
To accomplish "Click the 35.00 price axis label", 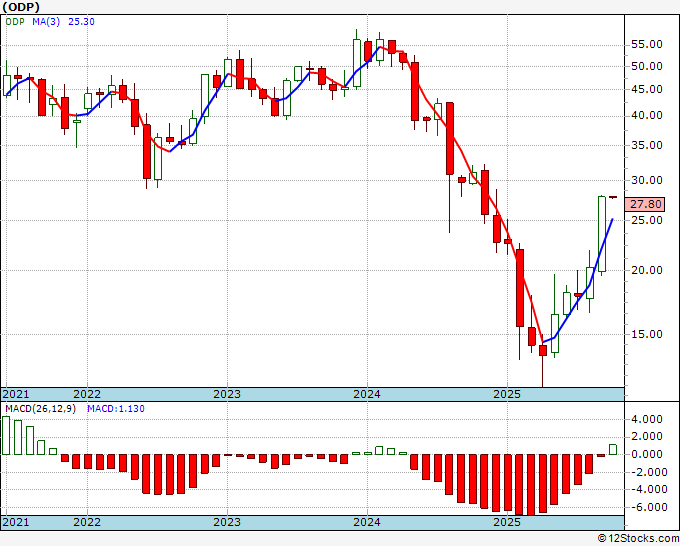I will click(646, 146).
